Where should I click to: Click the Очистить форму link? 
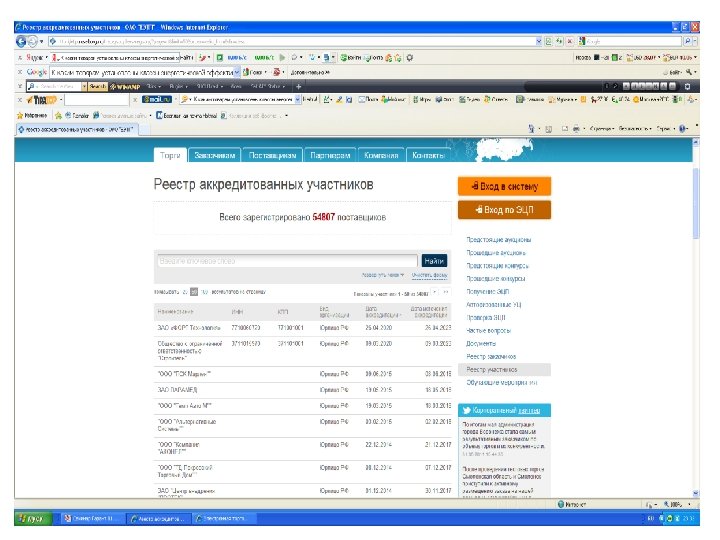[429, 275]
